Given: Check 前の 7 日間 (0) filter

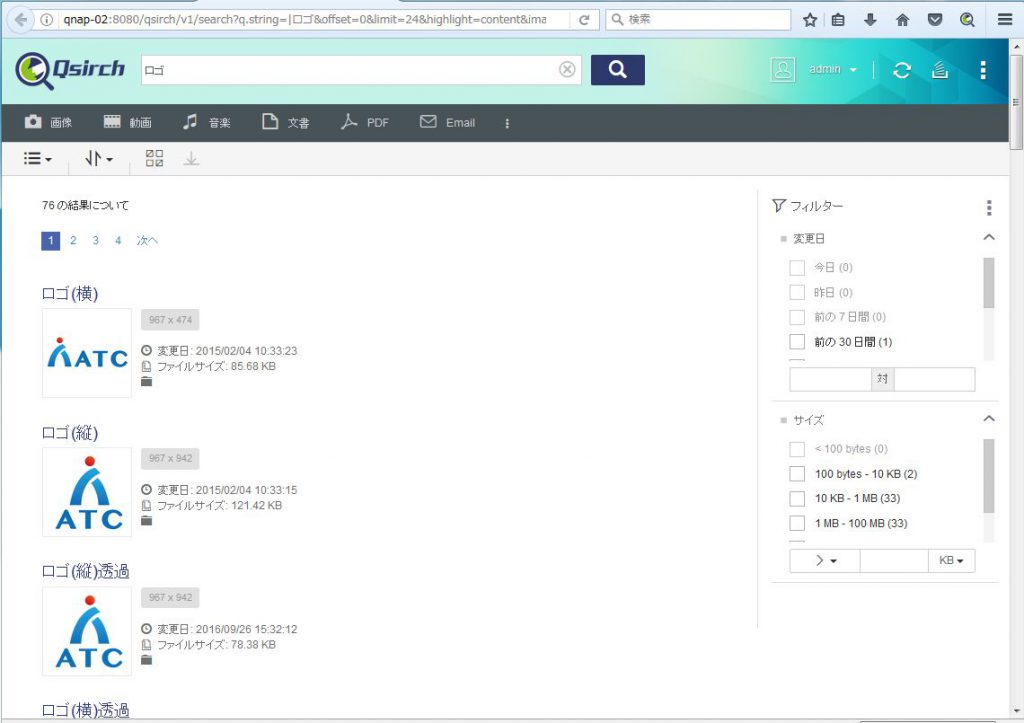Looking at the screenshot, I should (797, 317).
